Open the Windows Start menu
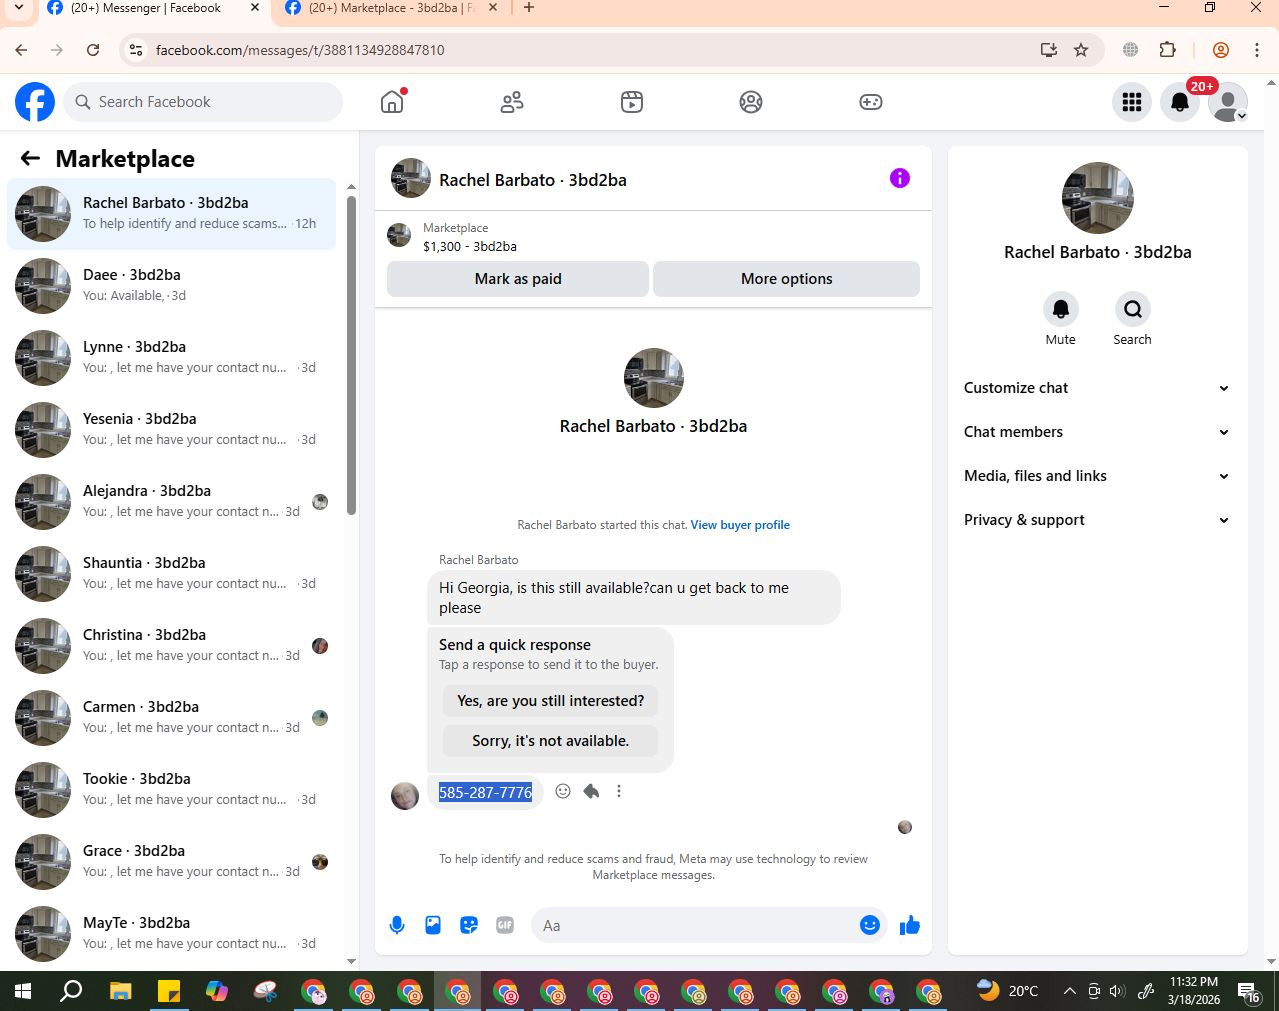The image size is (1279, 1011). coord(22,991)
